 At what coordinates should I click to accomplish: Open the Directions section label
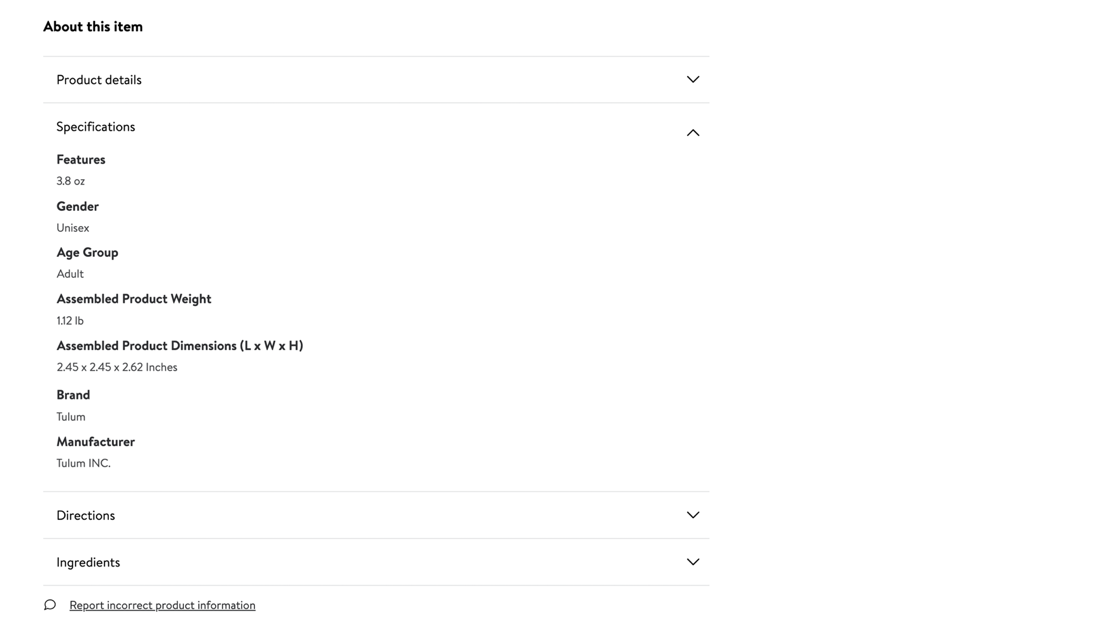click(x=86, y=515)
